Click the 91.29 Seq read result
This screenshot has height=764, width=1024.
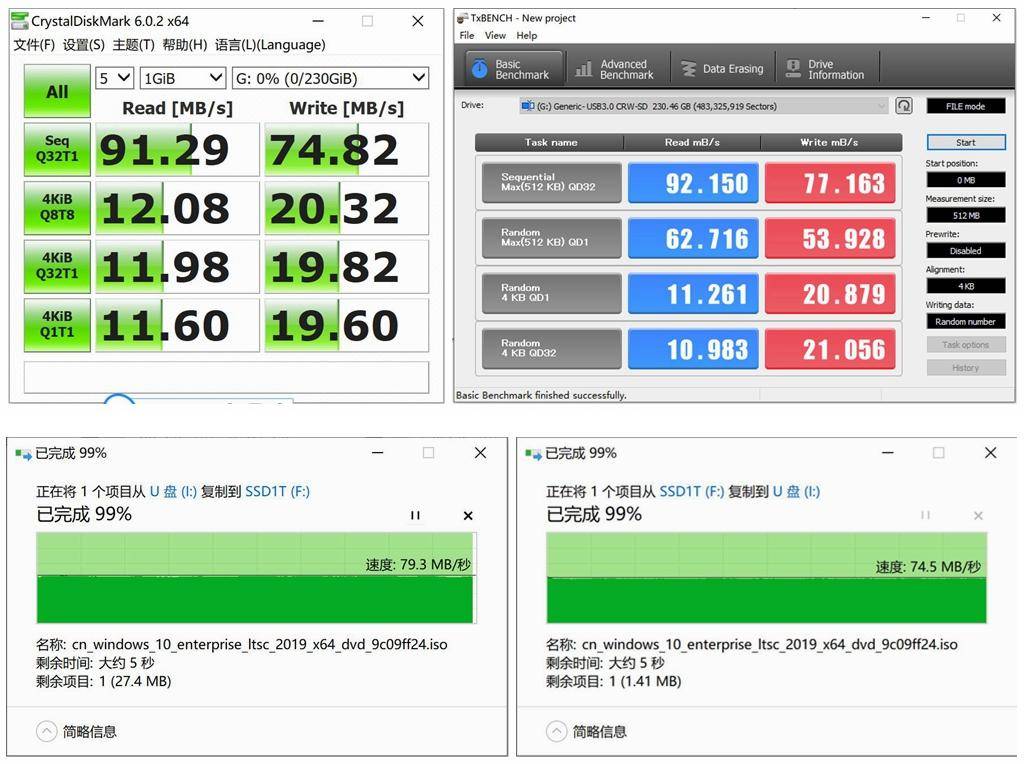(x=177, y=150)
